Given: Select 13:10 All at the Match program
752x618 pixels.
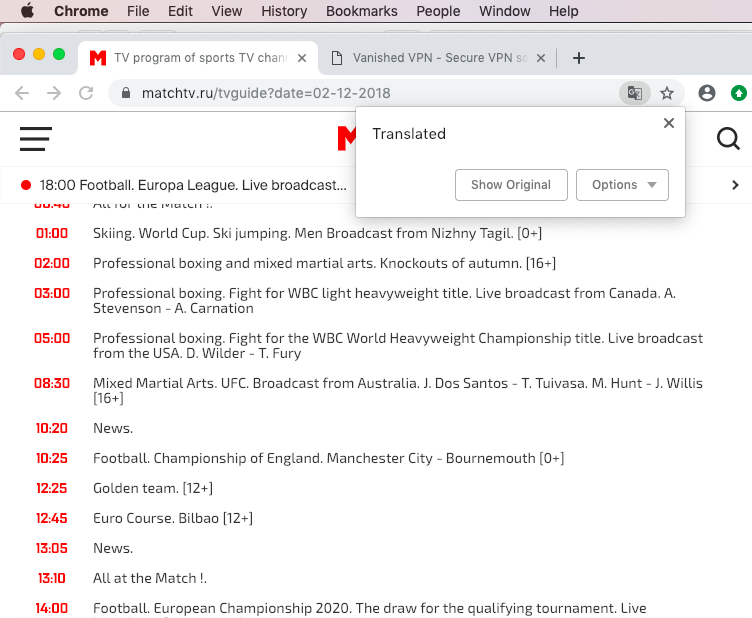Looking at the screenshot, I should tap(150, 578).
